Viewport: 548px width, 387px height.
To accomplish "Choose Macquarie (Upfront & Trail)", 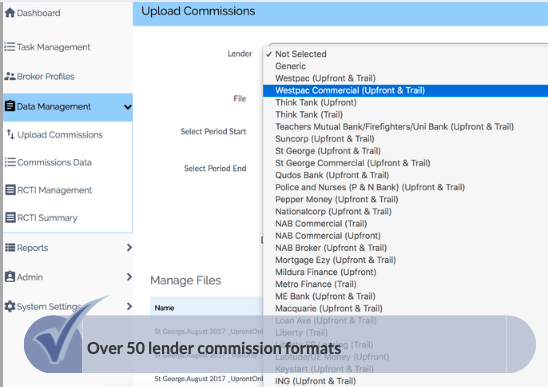I will pos(329,308).
